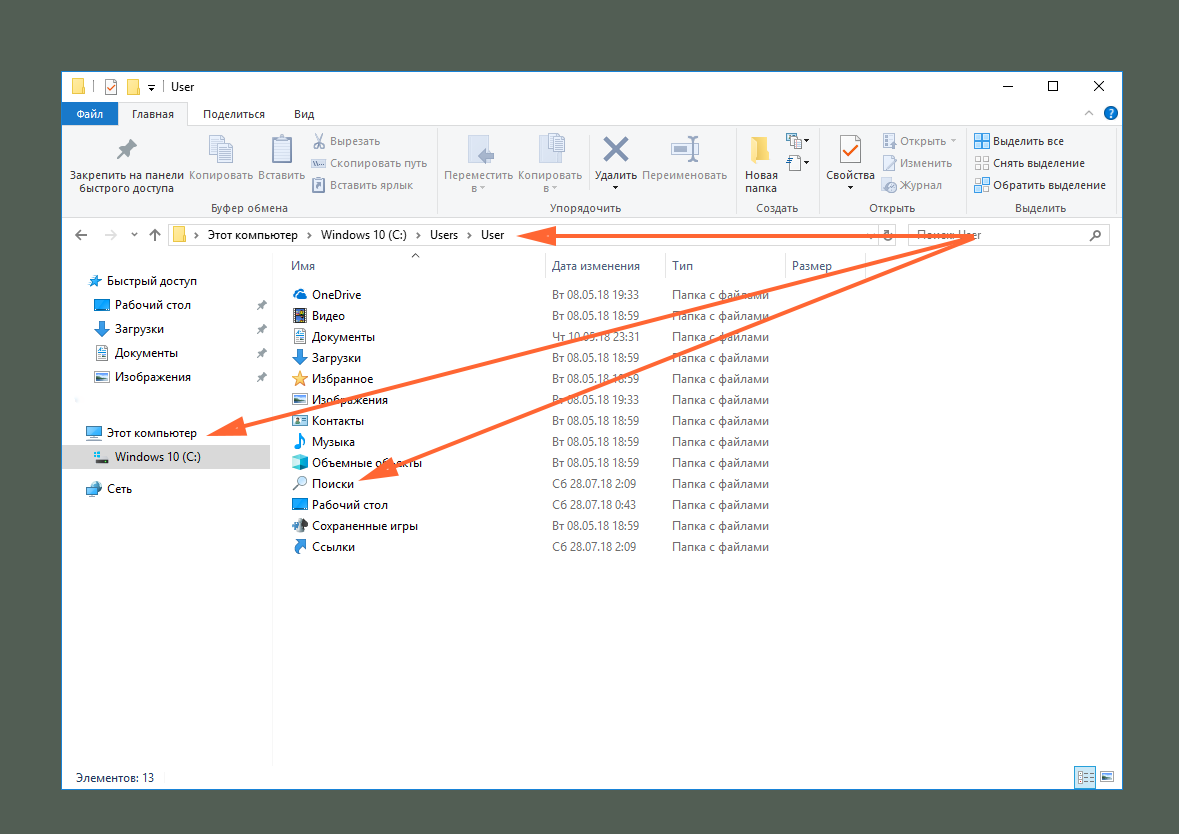The height and width of the screenshot is (834, 1179).
Task: Click the Copy icon in ribbon
Action: [220, 149]
